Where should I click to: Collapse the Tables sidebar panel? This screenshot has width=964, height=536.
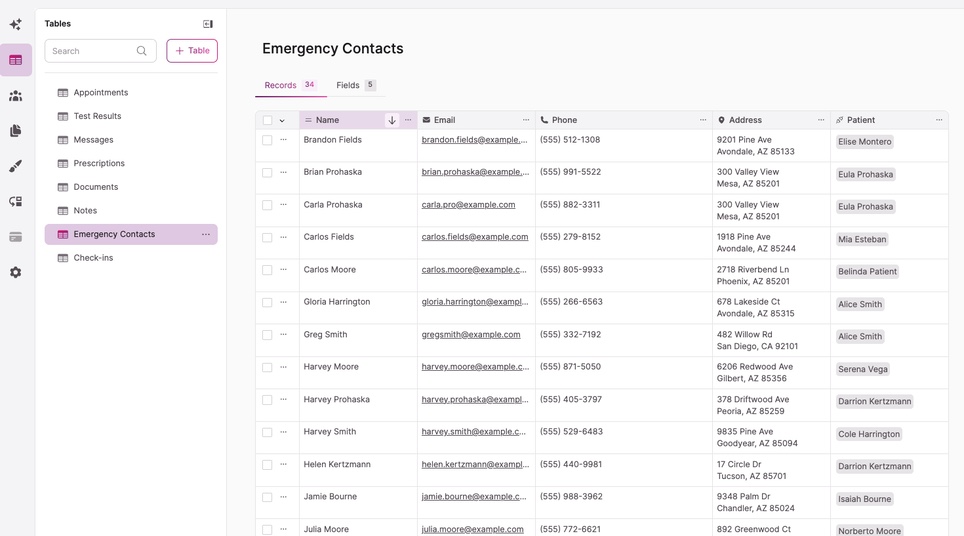tap(208, 24)
